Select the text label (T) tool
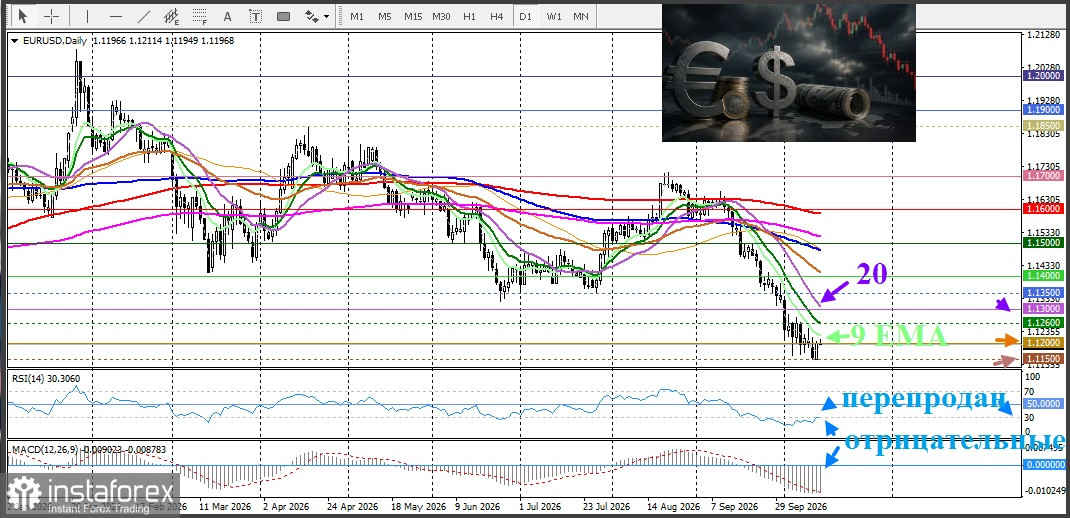The width and height of the screenshot is (1070, 518). 255,16
